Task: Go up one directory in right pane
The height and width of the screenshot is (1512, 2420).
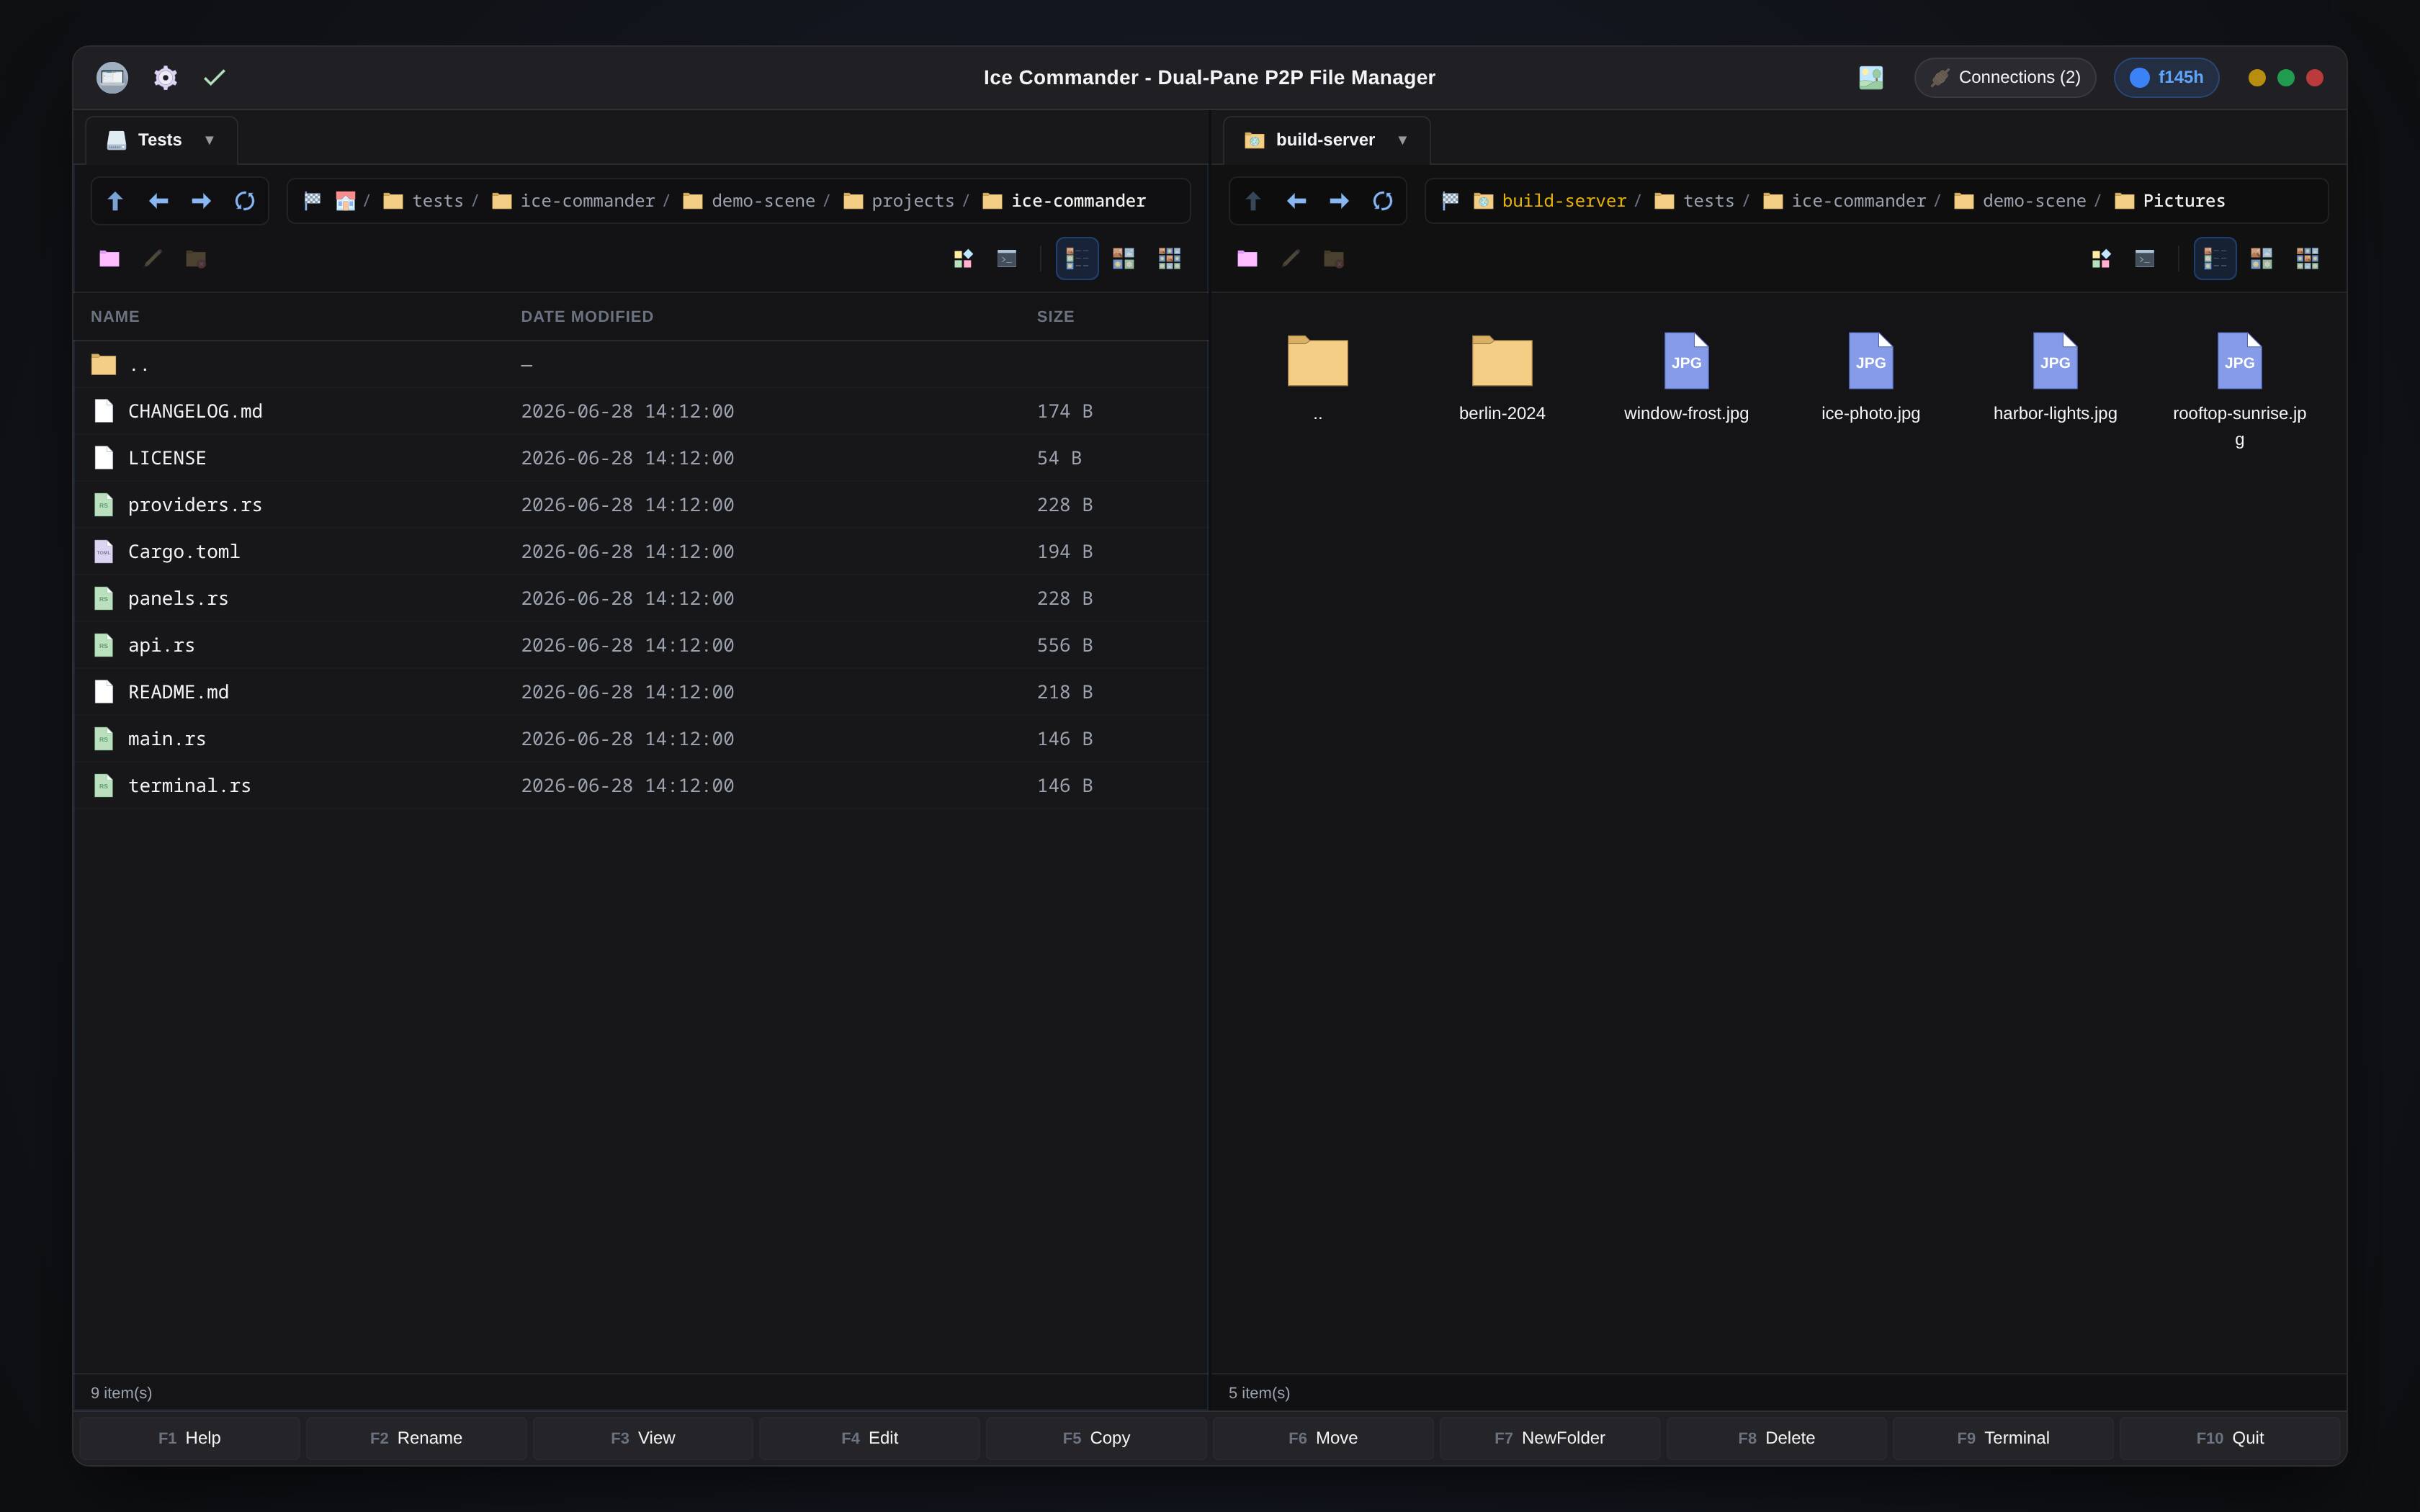Action: pyautogui.click(x=1253, y=201)
